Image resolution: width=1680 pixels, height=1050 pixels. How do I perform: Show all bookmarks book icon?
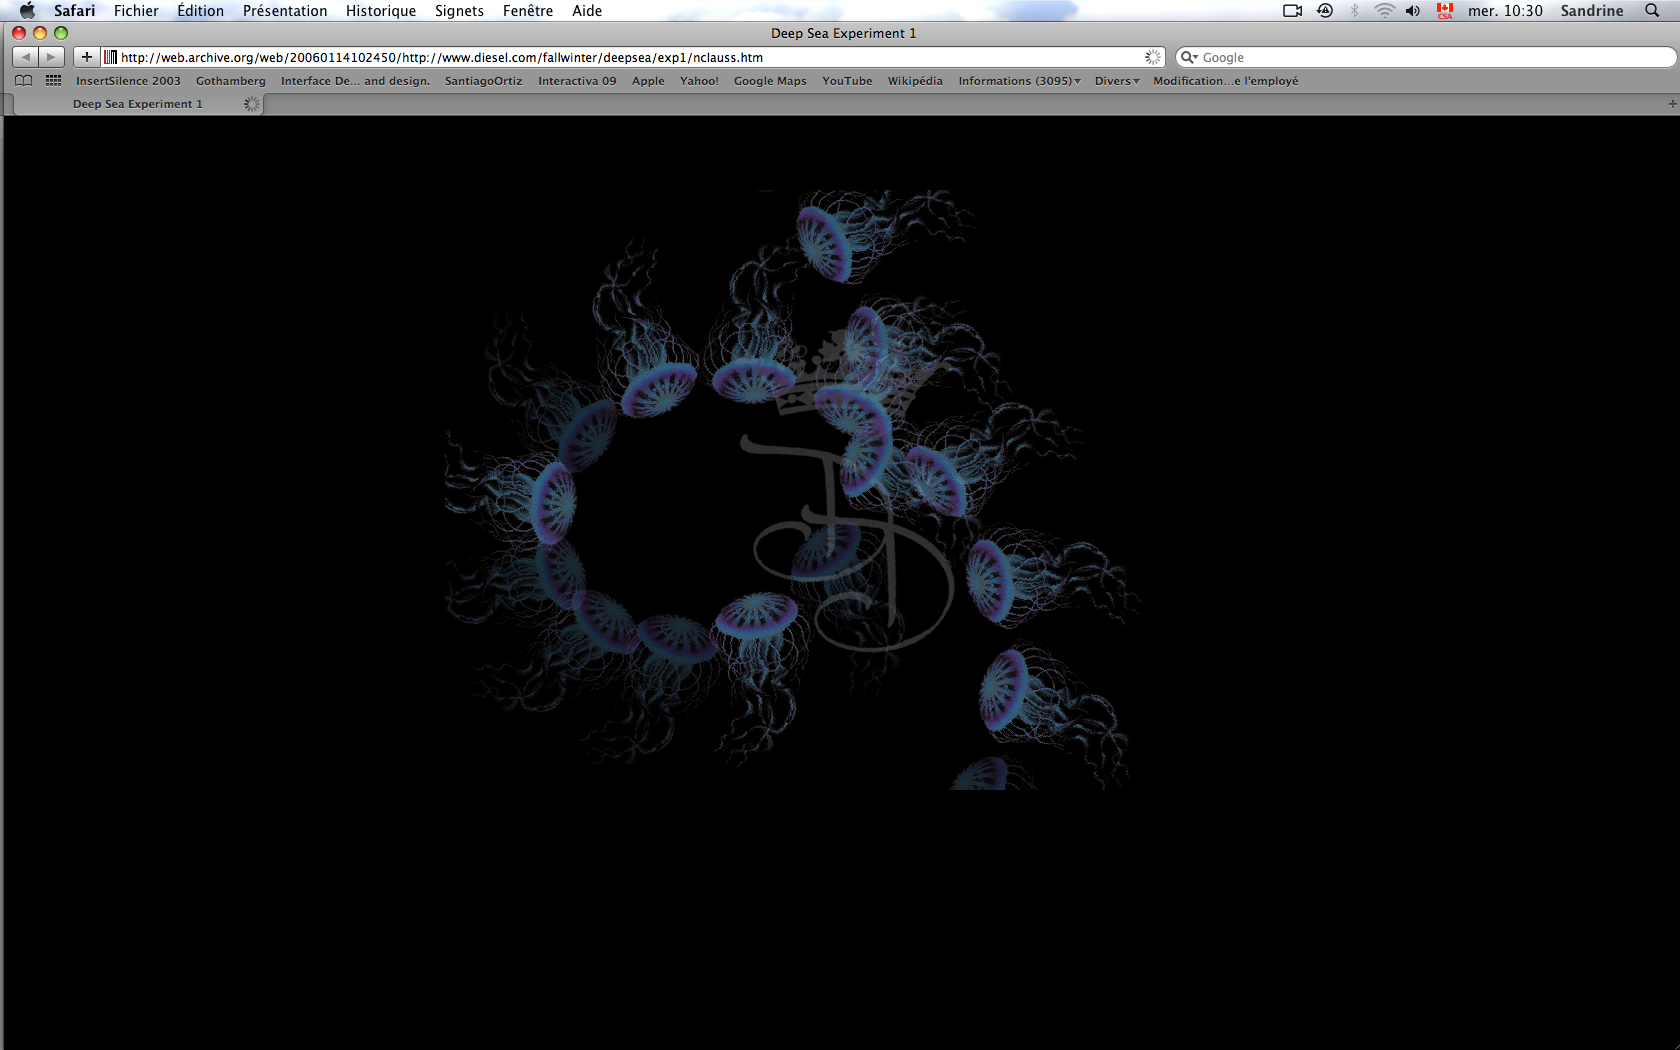(x=24, y=80)
